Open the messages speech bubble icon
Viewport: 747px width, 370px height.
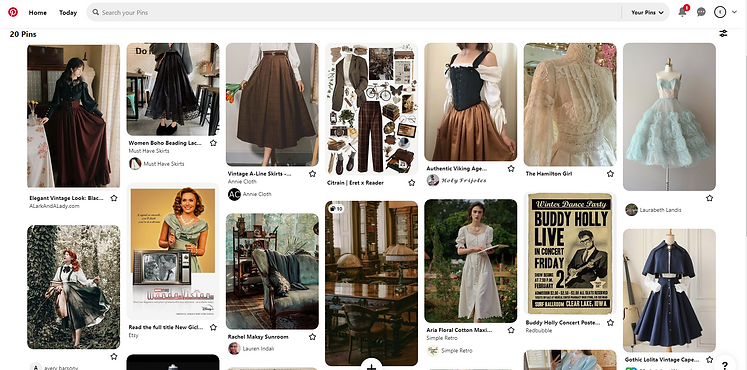(701, 12)
